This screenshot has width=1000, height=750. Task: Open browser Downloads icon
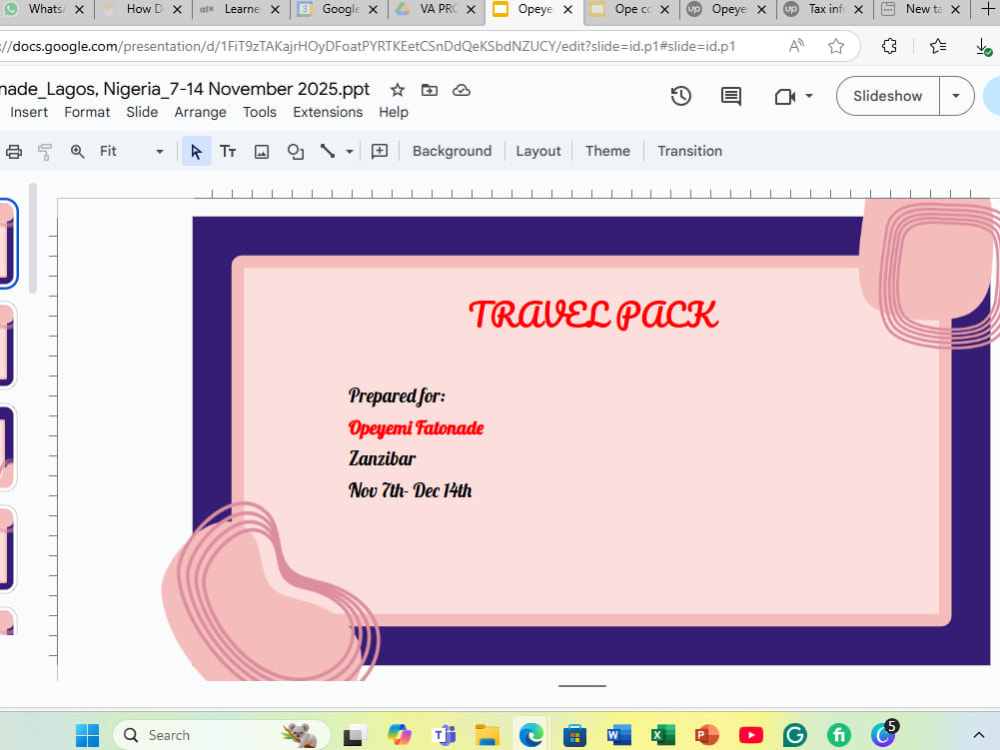tap(983, 47)
